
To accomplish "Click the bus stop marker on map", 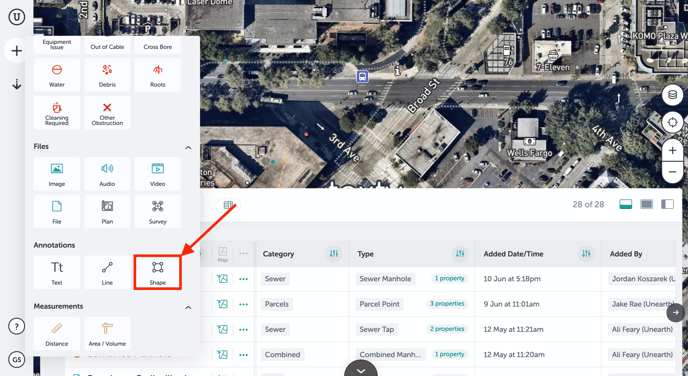I will click(362, 76).
